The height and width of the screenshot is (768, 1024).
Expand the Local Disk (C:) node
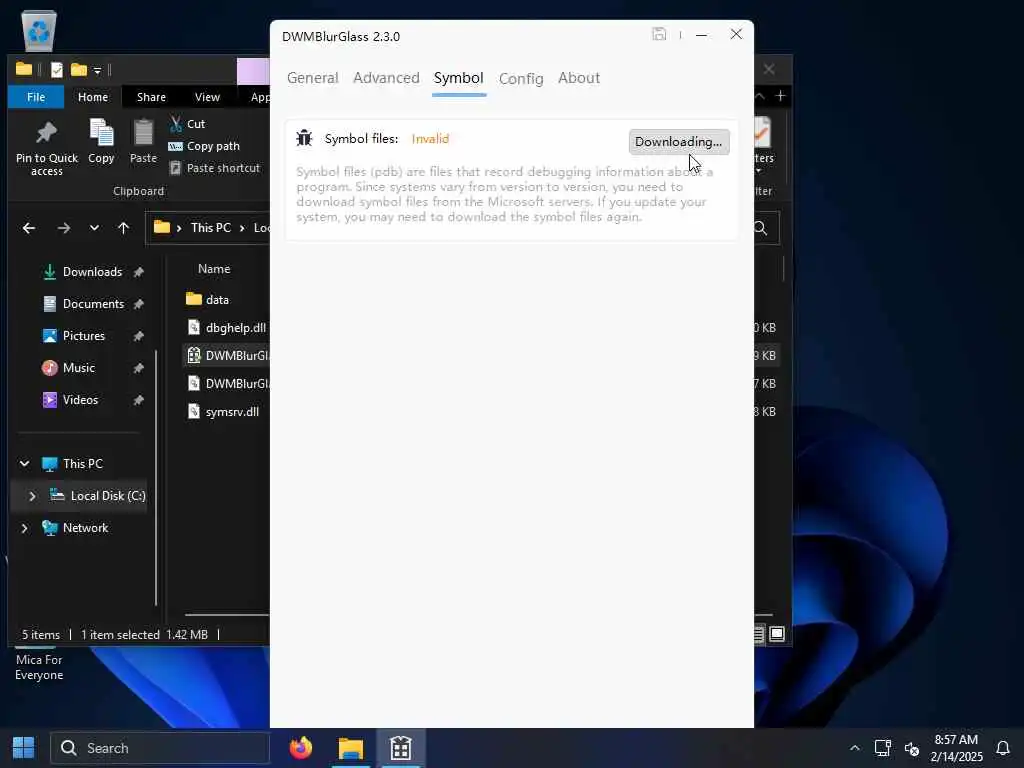click(x=32, y=496)
